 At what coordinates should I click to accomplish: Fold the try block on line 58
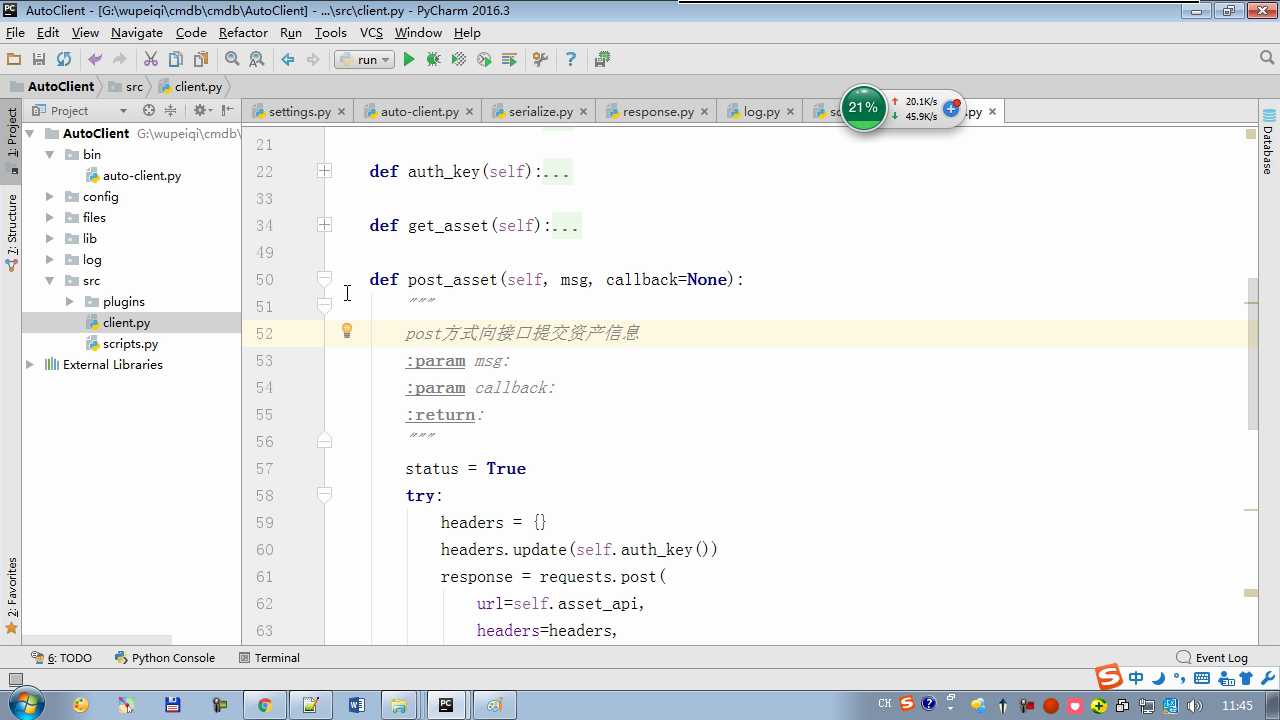click(x=324, y=495)
